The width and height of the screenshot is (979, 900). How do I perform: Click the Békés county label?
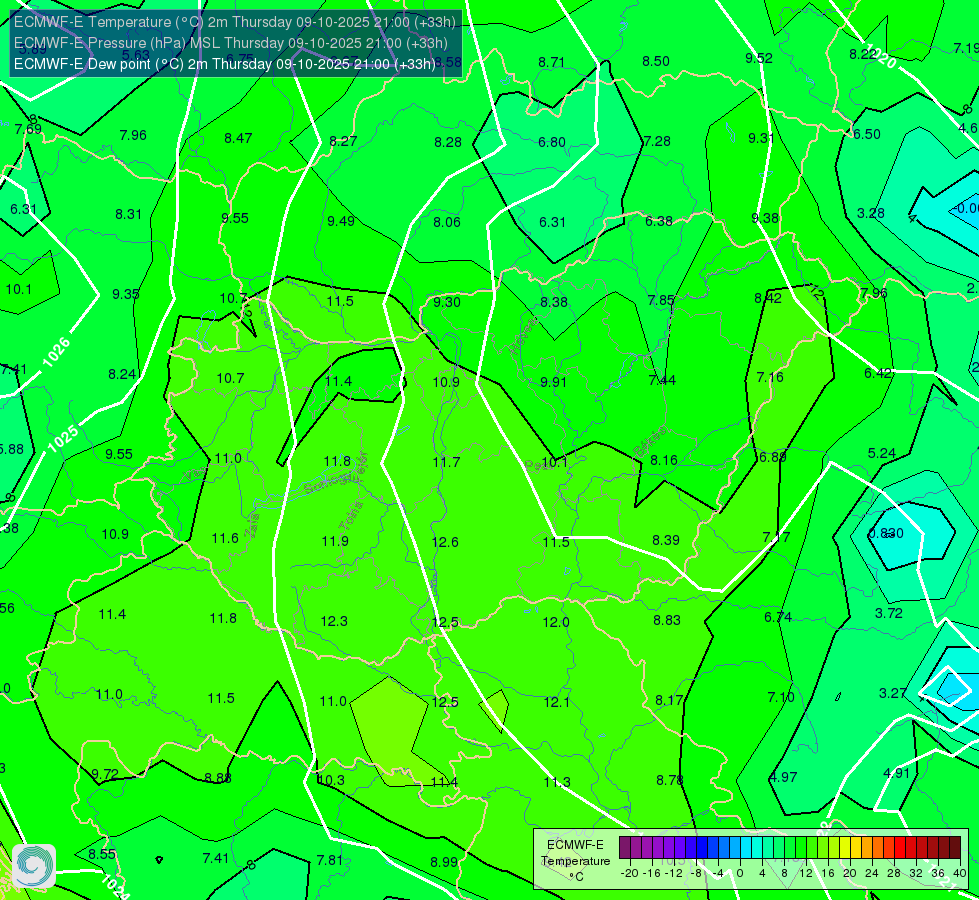coord(650,440)
